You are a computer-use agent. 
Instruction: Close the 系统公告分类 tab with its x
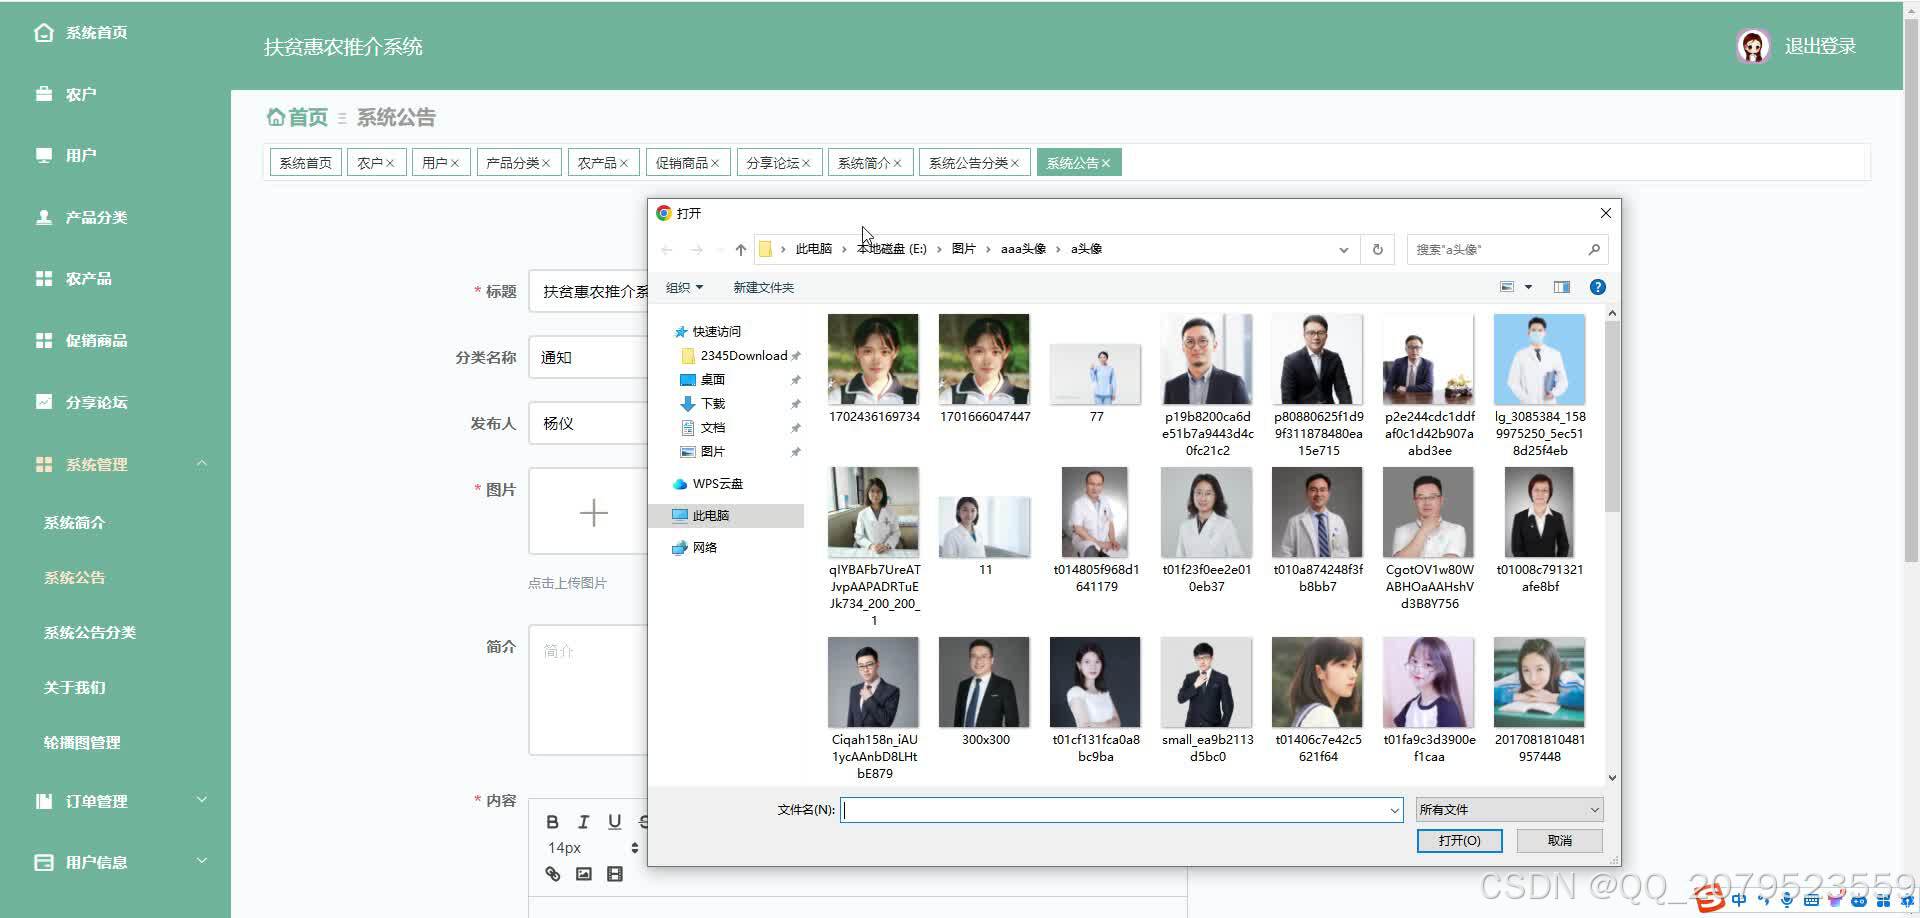1015,163
